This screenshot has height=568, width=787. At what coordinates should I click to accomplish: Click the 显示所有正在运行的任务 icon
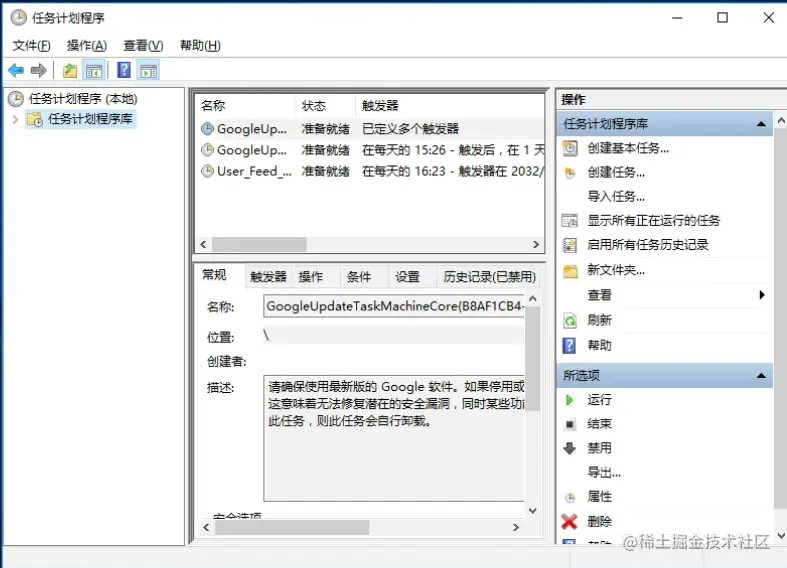pos(570,221)
